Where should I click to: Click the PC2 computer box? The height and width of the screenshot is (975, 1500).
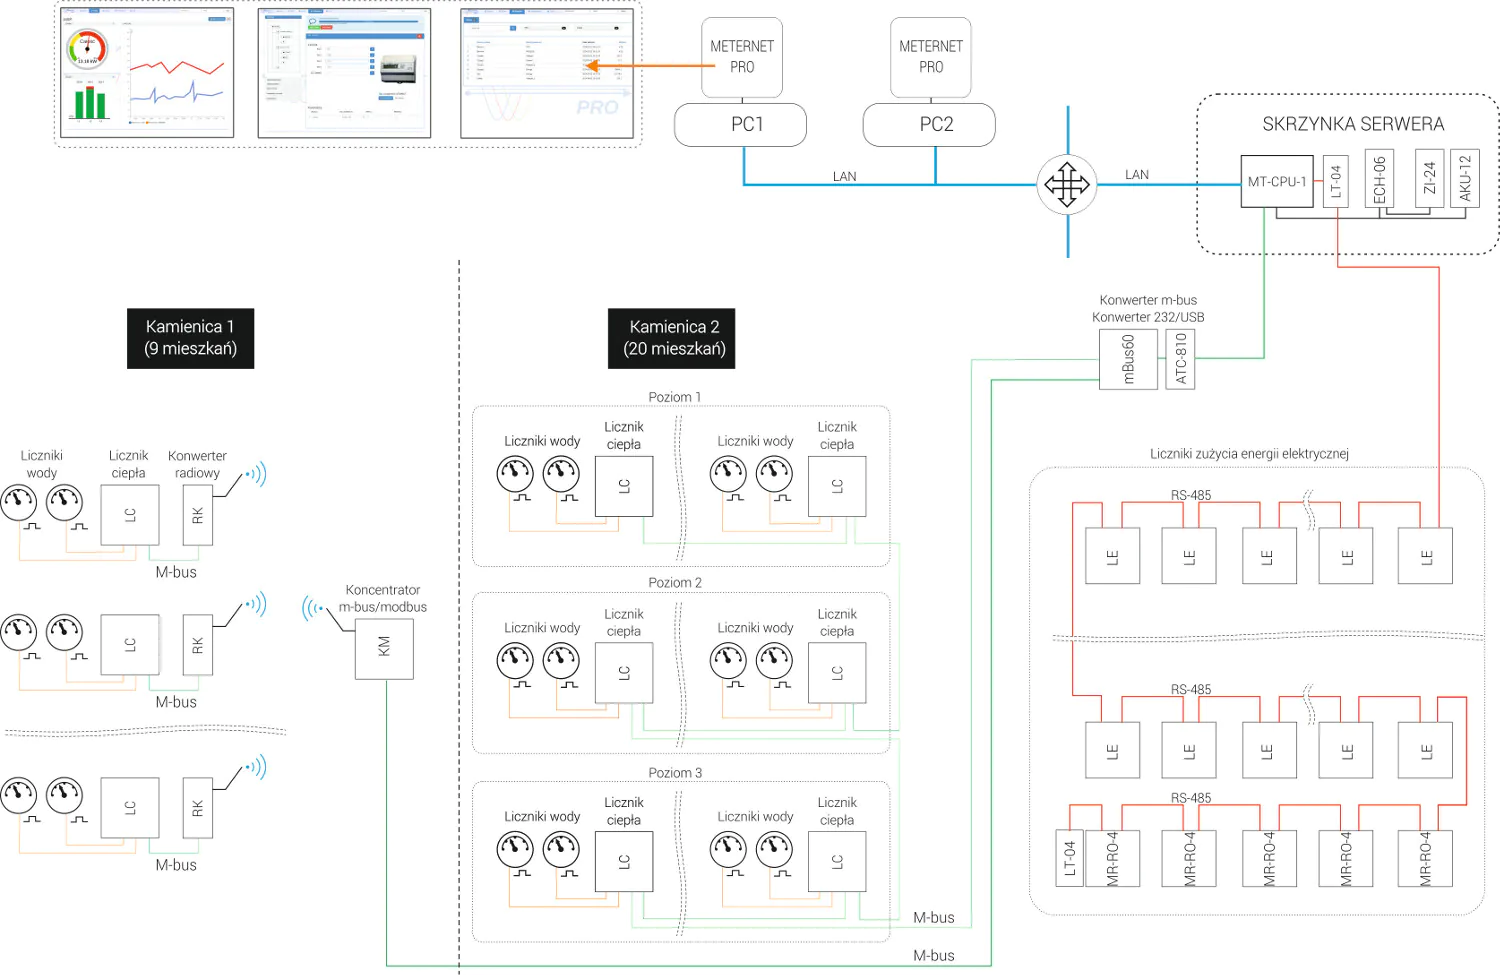point(930,125)
